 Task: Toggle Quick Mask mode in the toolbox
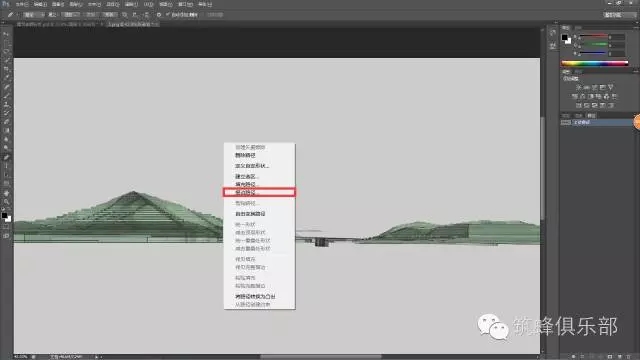click(x=6, y=227)
